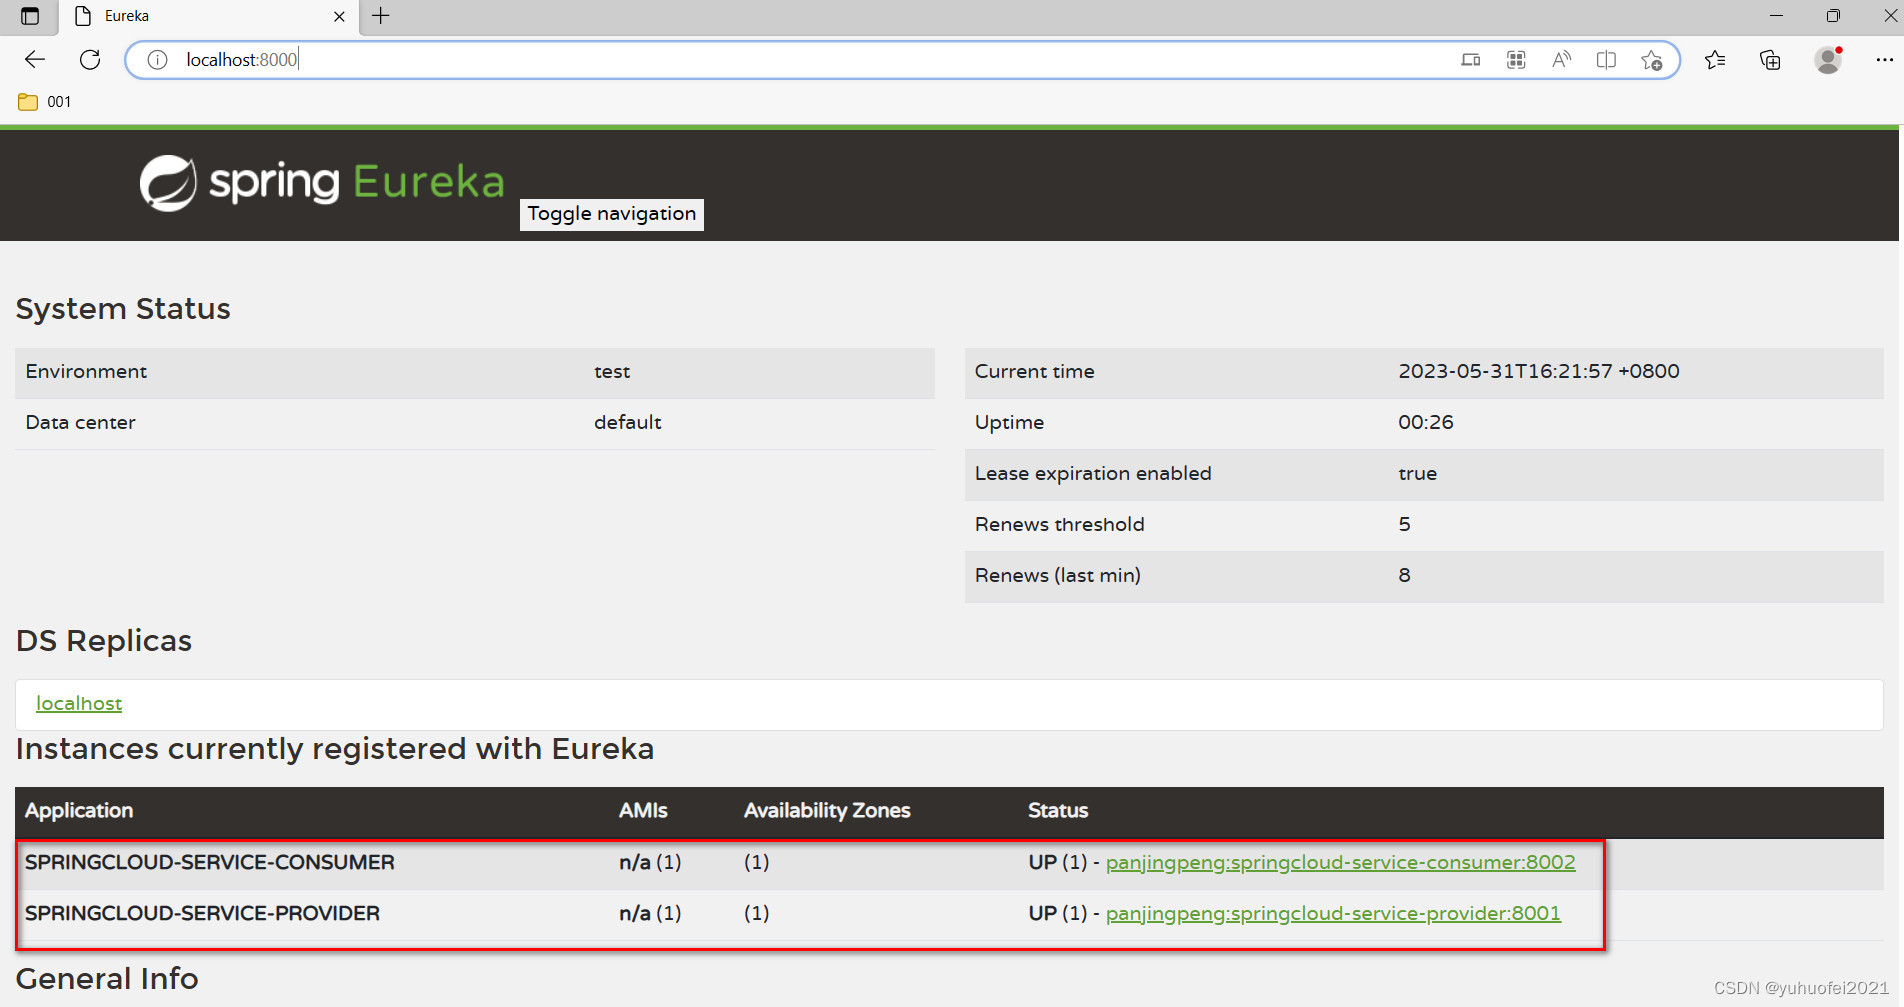Select SPRINGCLOUD-SERVICE-CONSUMER application name
The width and height of the screenshot is (1904, 1007).
(x=210, y=862)
